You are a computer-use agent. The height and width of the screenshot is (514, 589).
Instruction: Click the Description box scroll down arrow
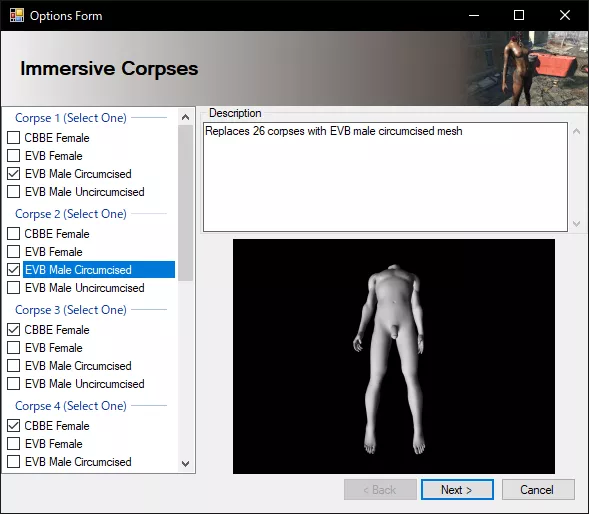pyautogui.click(x=576, y=224)
